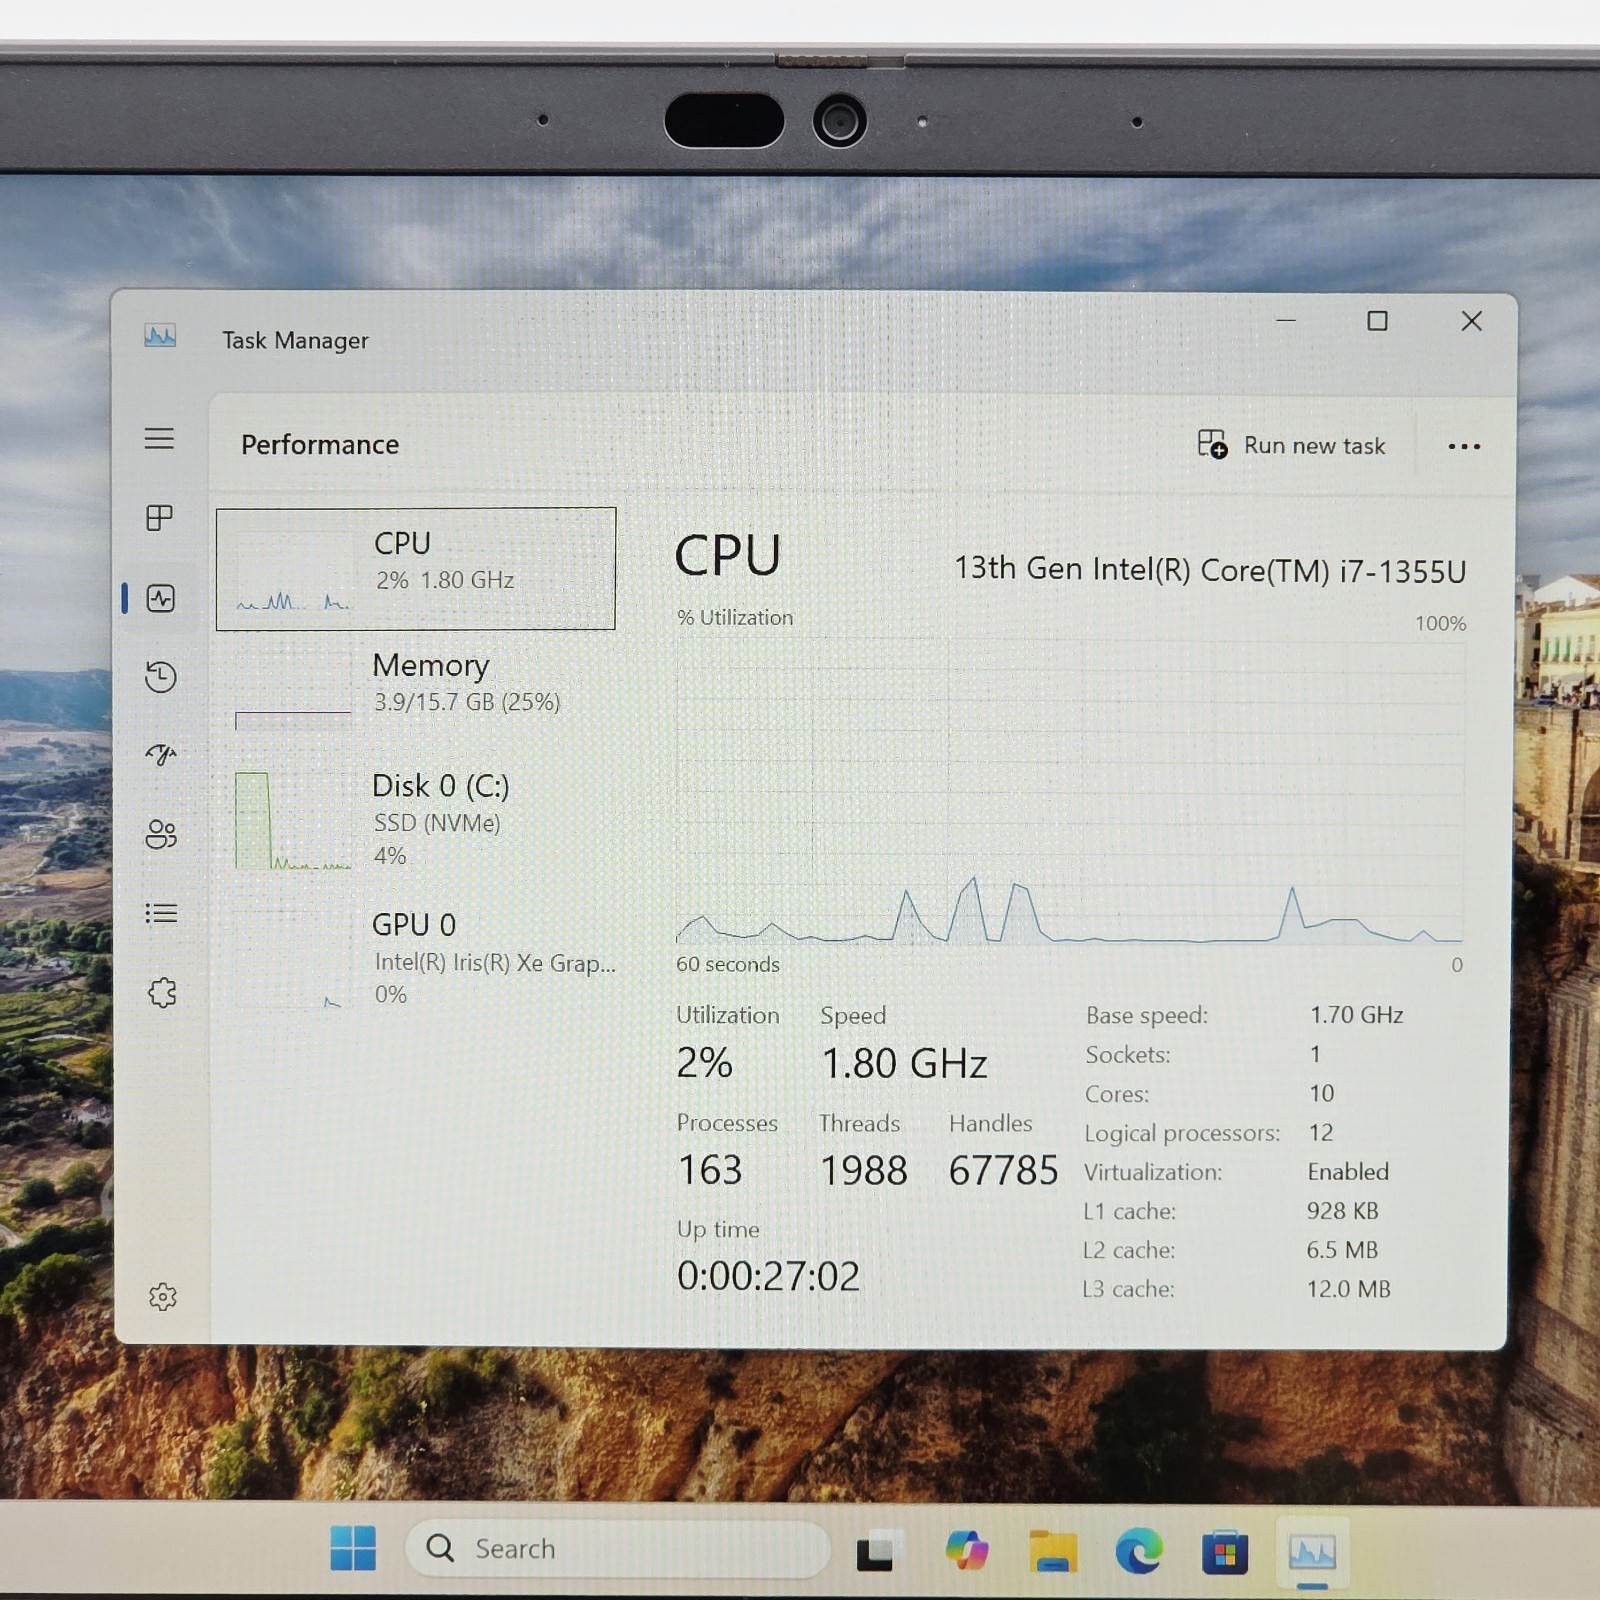Select the CPU performance item

416,568
